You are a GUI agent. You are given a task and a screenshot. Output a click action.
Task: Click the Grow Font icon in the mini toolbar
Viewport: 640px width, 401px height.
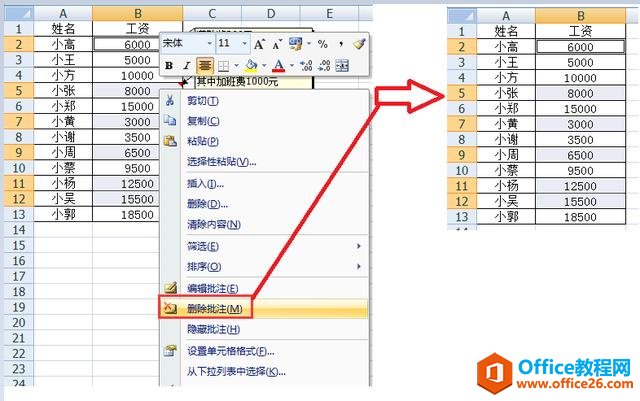[259, 44]
